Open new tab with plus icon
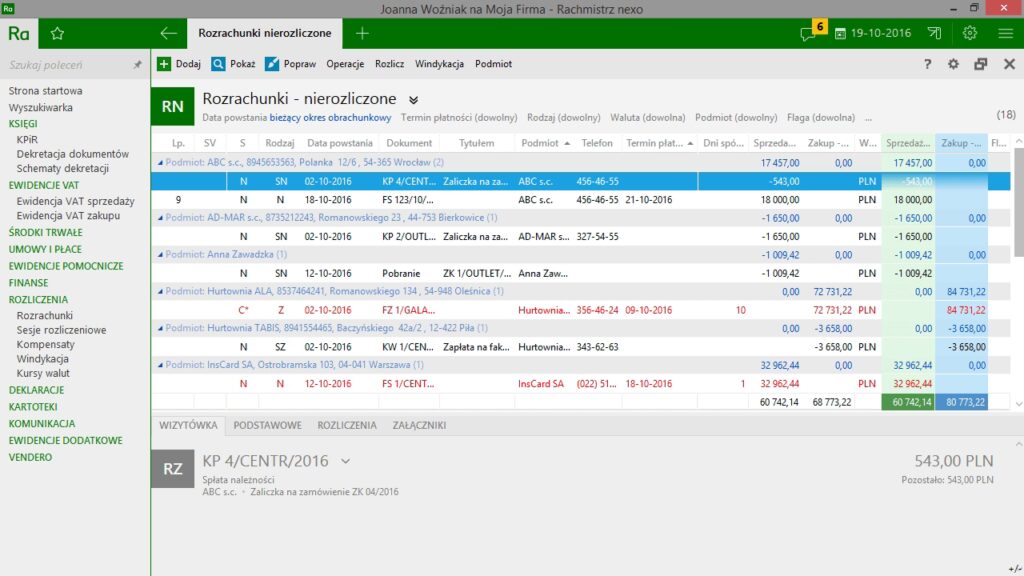1024x576 pixels. (362, 33)
